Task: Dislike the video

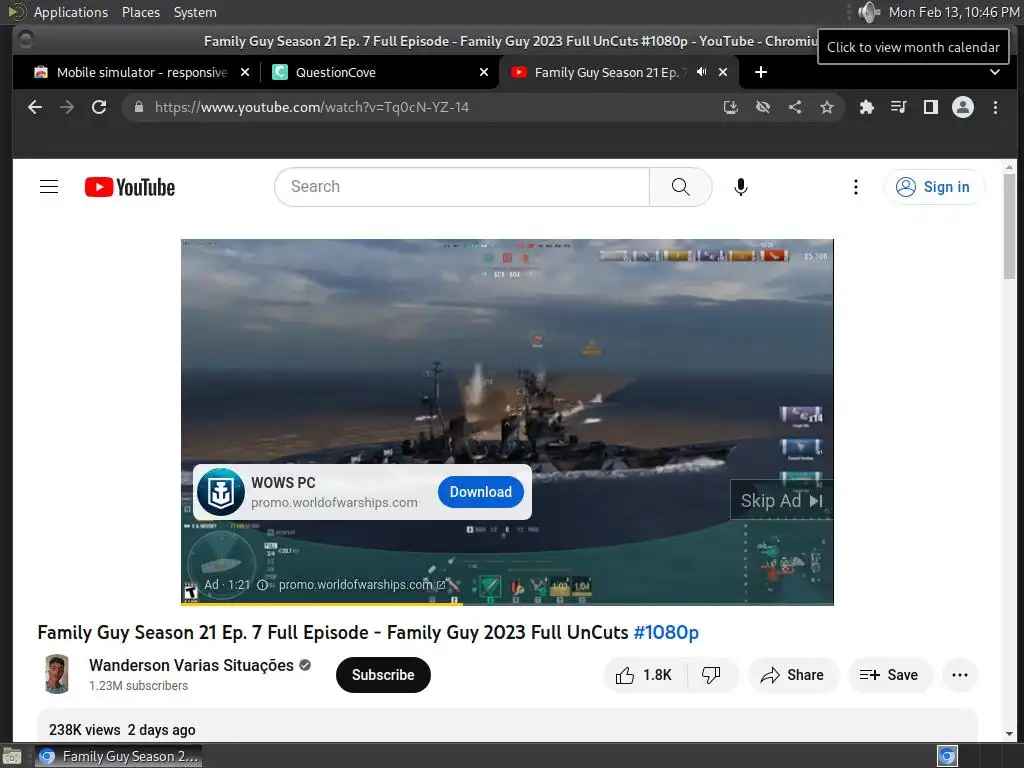Action: coord(711,675)
